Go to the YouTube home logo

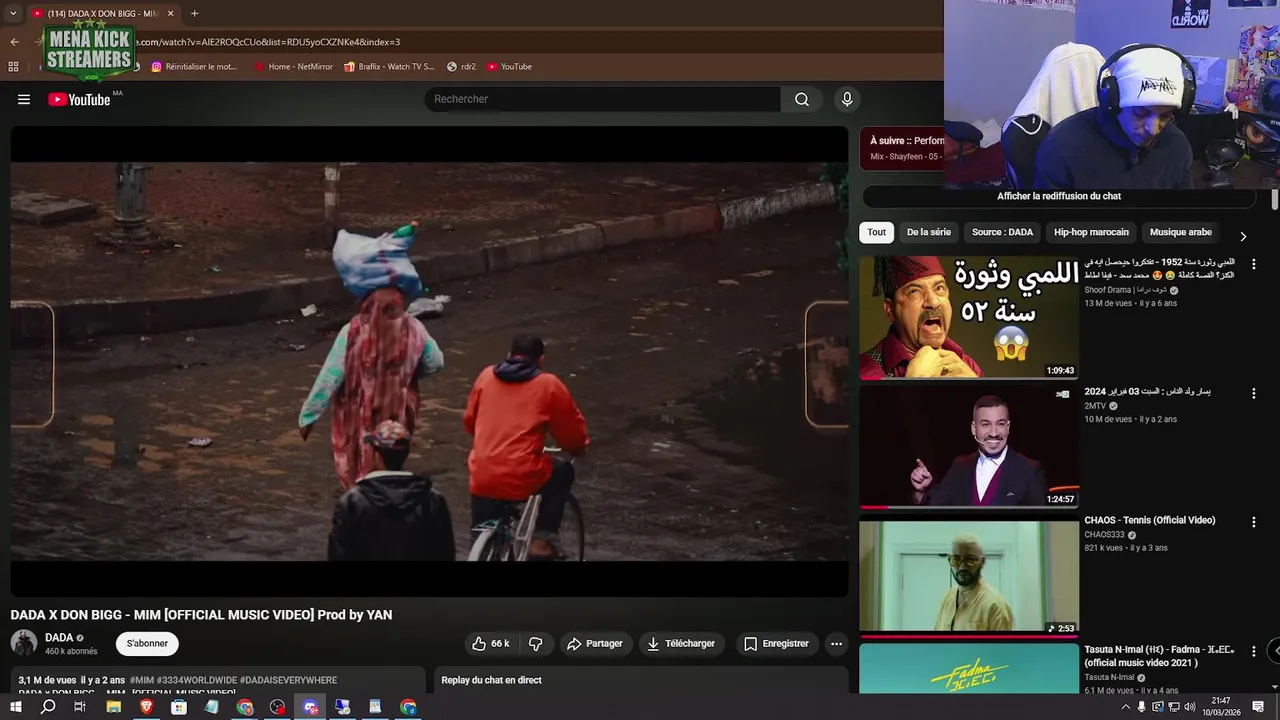79,99
